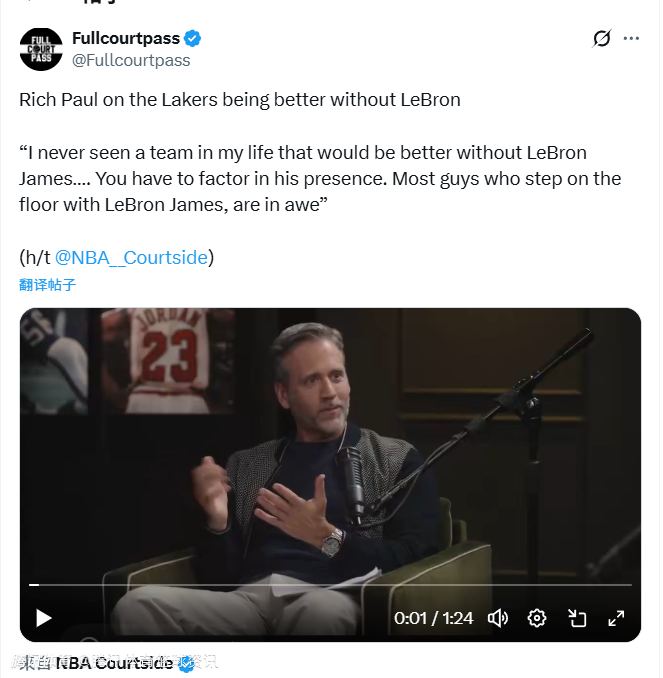The image size is (663, 678).
Task: Click the video time display 0:01 / 1:24
Action: pyautogui.click(x=433, y=618)
